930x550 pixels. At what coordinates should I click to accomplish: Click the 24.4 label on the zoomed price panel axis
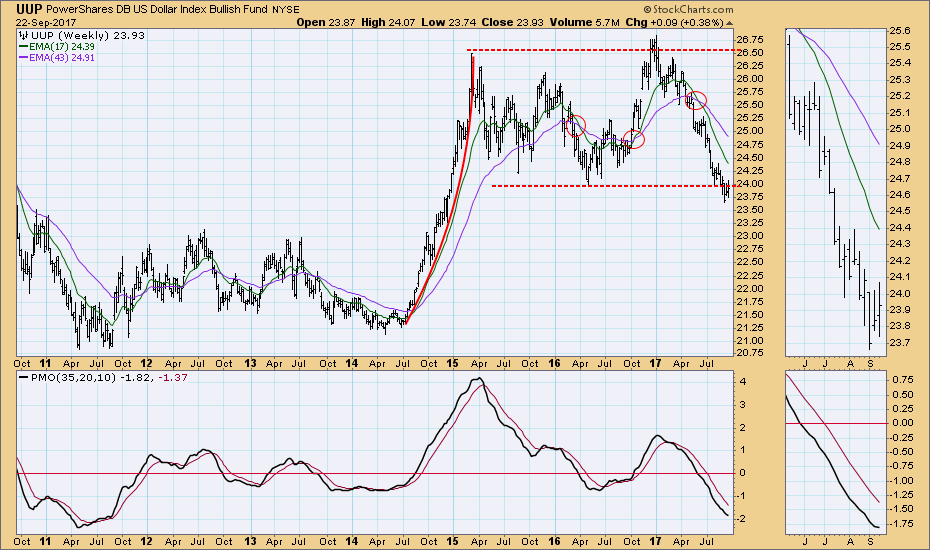[899, 228]
